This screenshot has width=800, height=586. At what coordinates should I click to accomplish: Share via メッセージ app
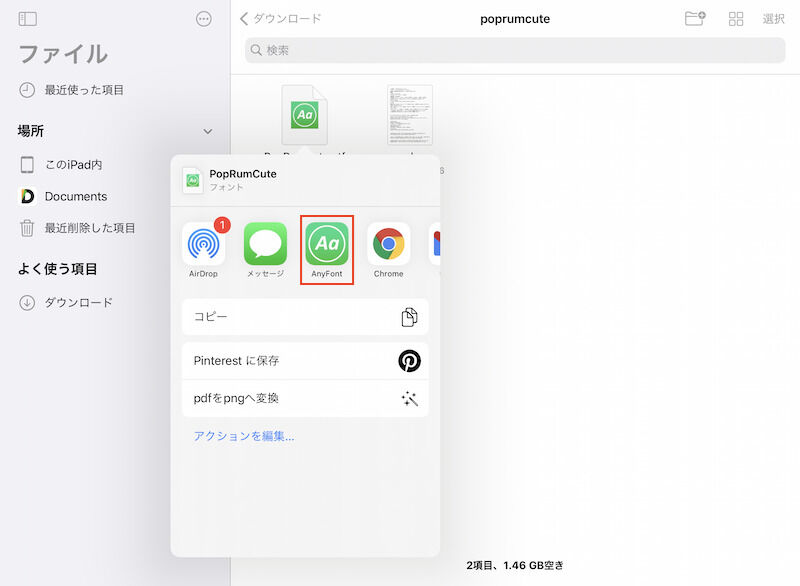pos(265,249)
